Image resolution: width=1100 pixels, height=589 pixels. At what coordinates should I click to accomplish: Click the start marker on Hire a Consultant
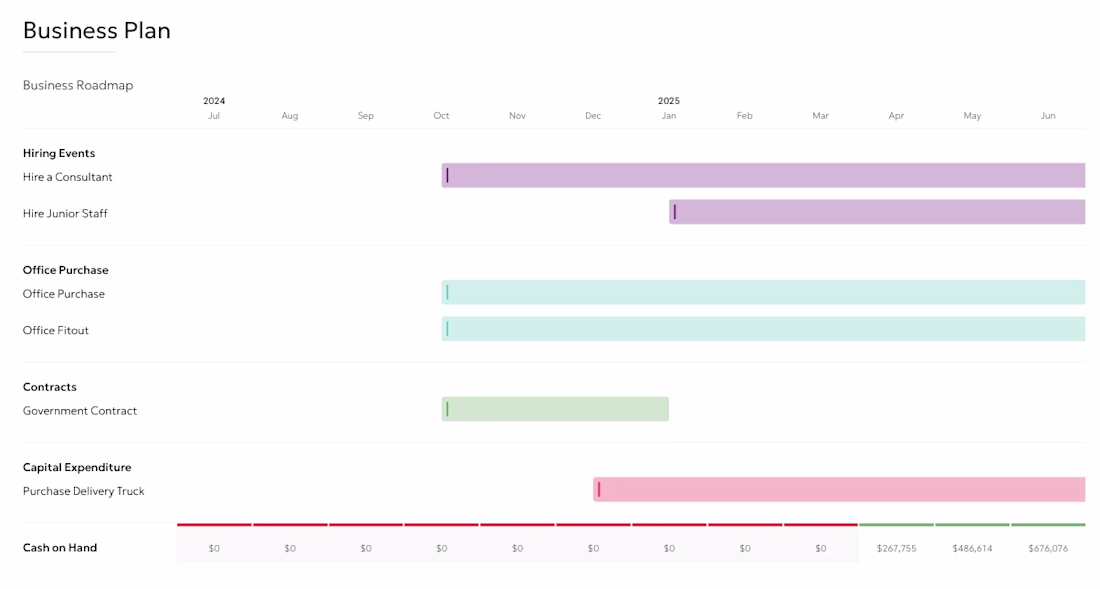(447, 175)
